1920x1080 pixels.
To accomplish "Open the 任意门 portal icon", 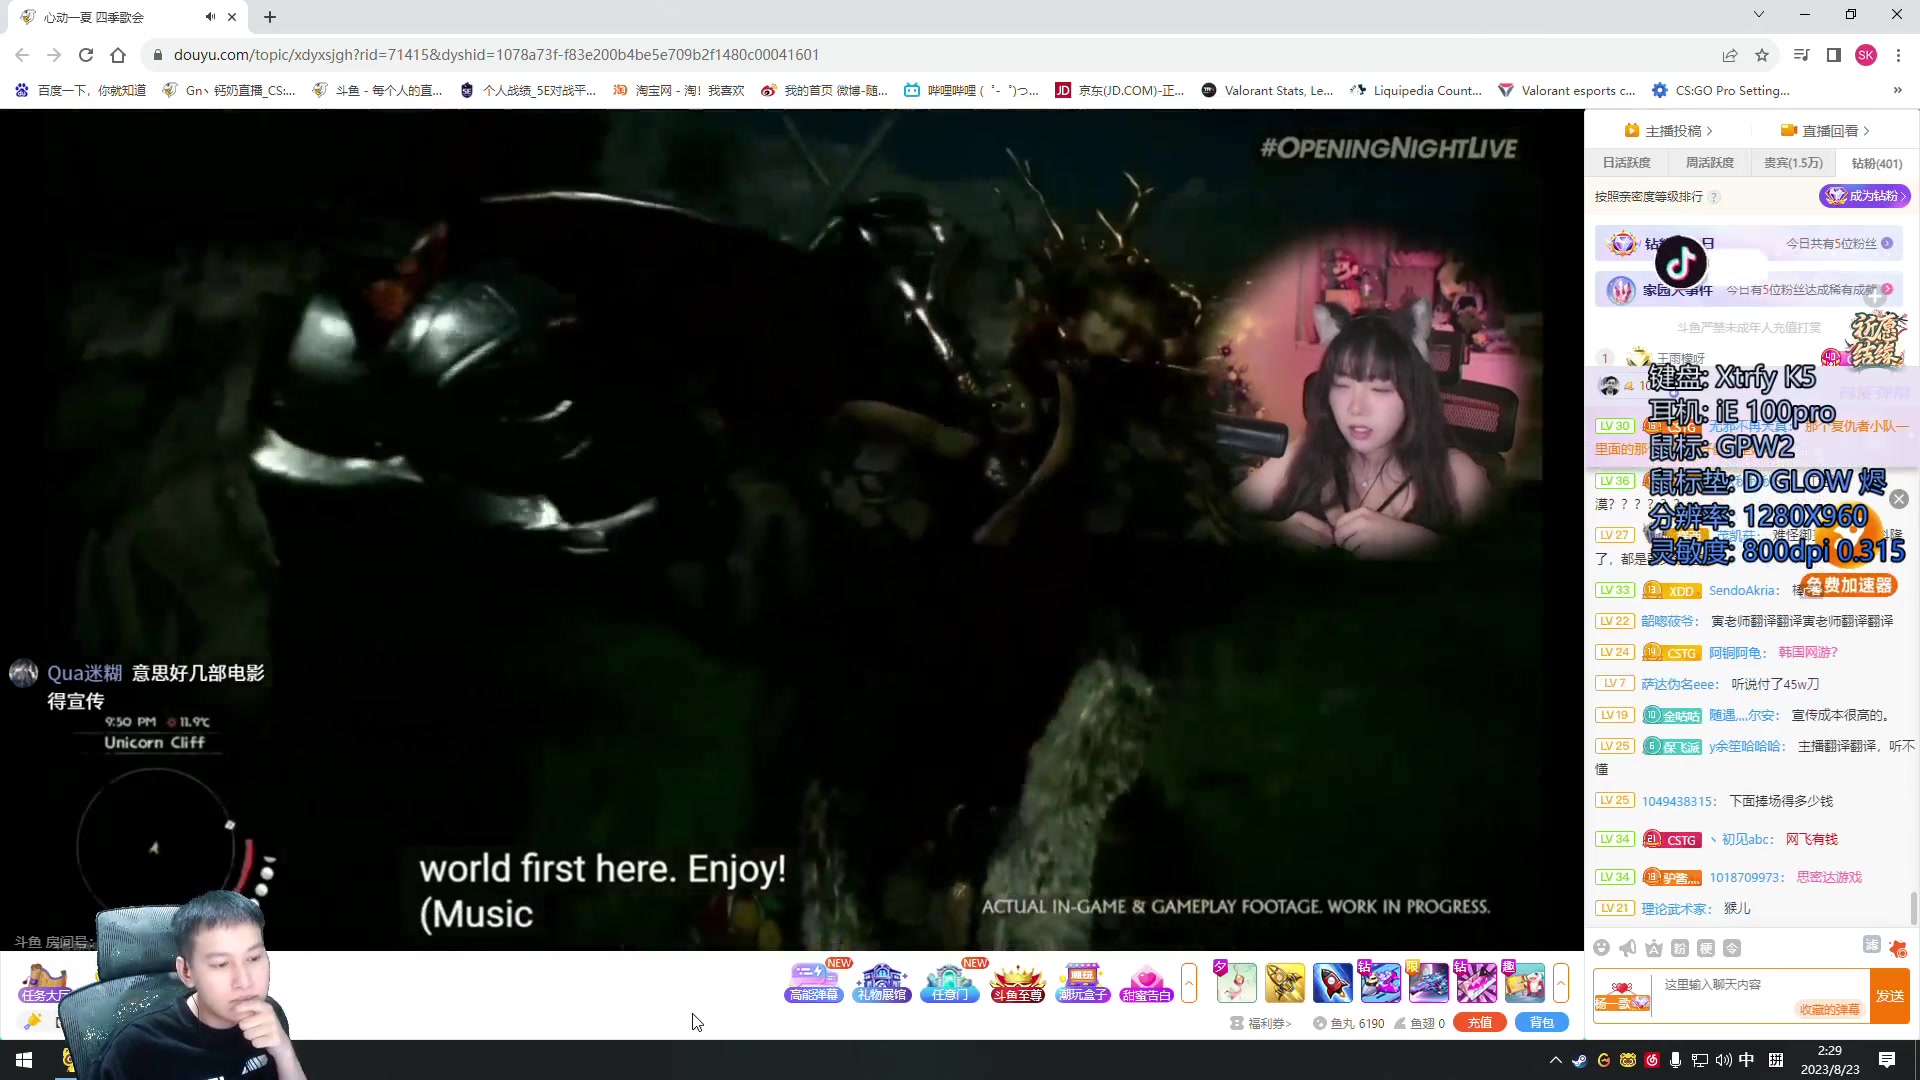I will (949, 983).
